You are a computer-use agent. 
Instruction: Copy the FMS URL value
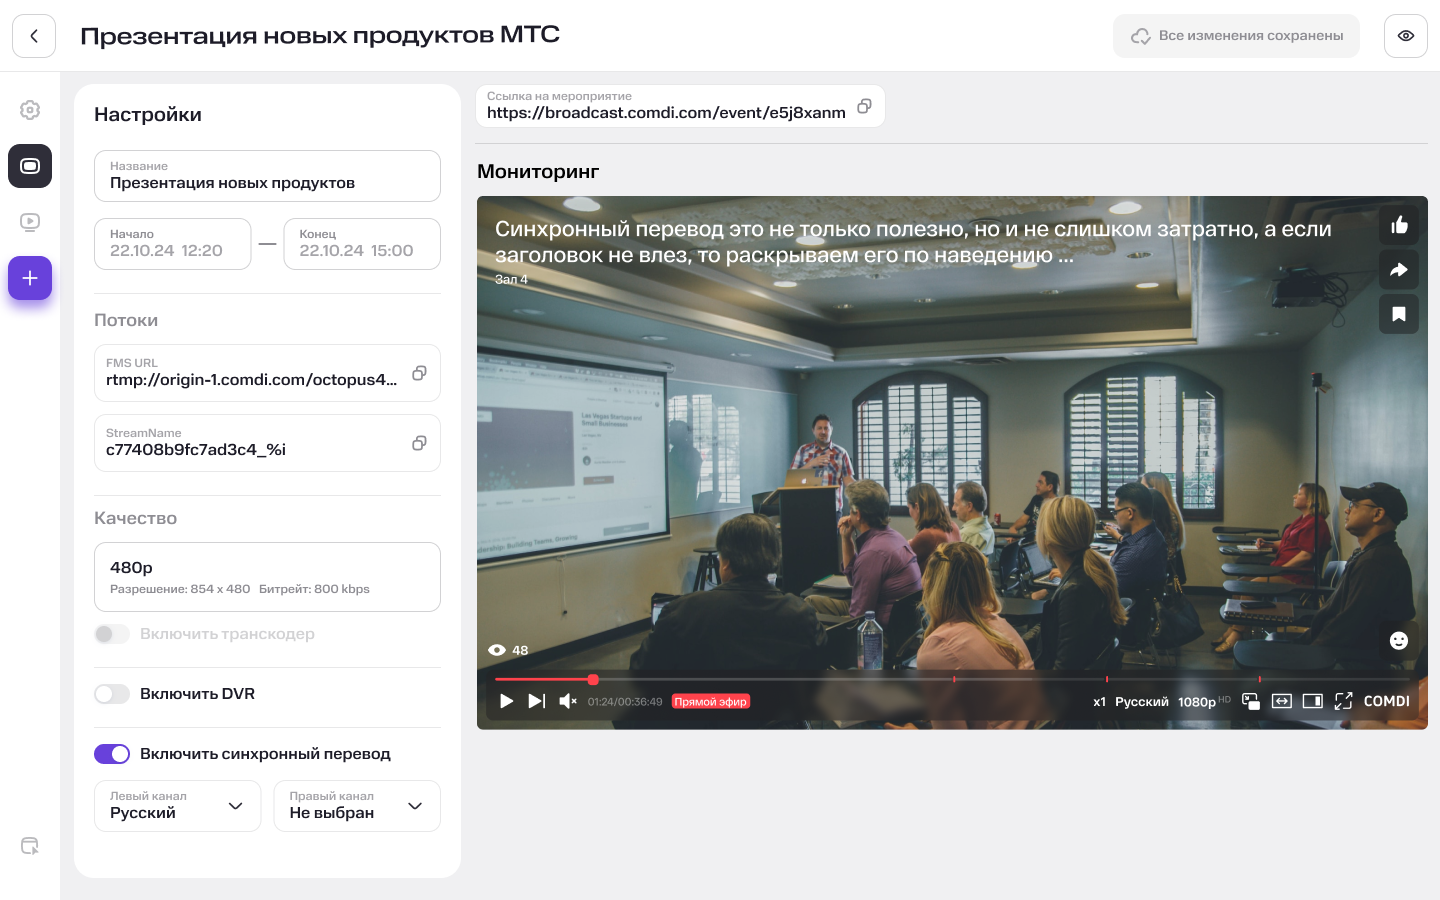click(x=419, y=373)
